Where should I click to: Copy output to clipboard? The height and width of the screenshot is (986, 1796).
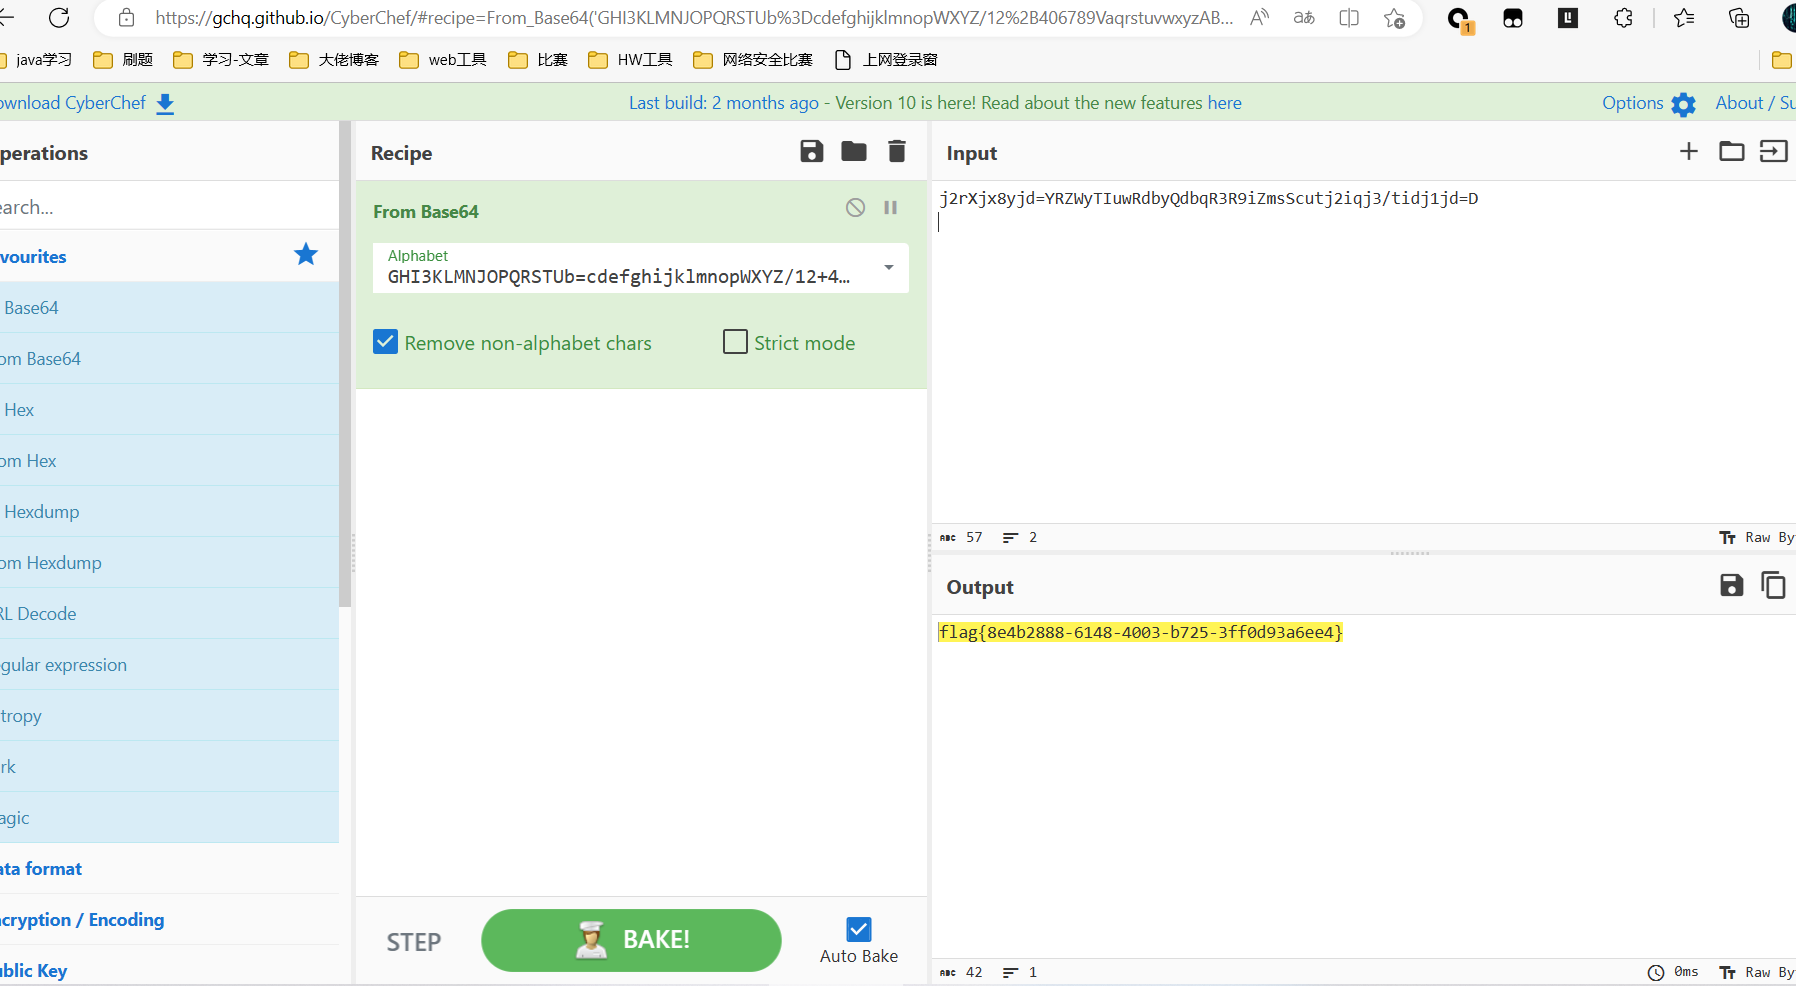1773,585
